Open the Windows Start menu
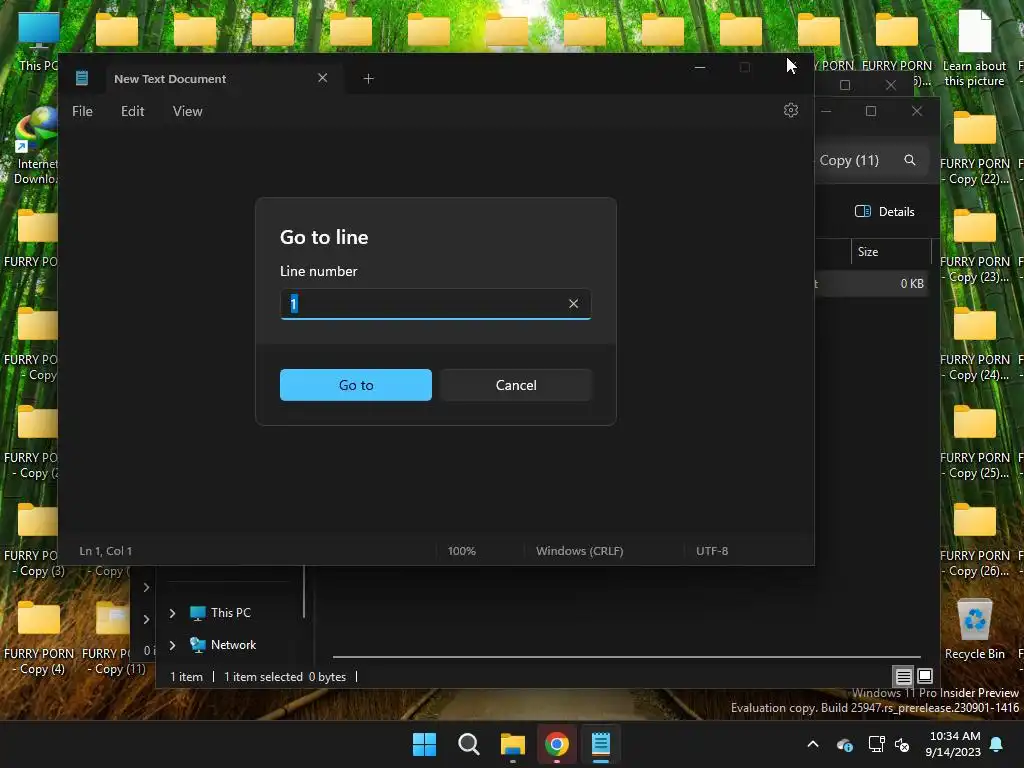1024x768 pixels. click(x=424, y=744)
